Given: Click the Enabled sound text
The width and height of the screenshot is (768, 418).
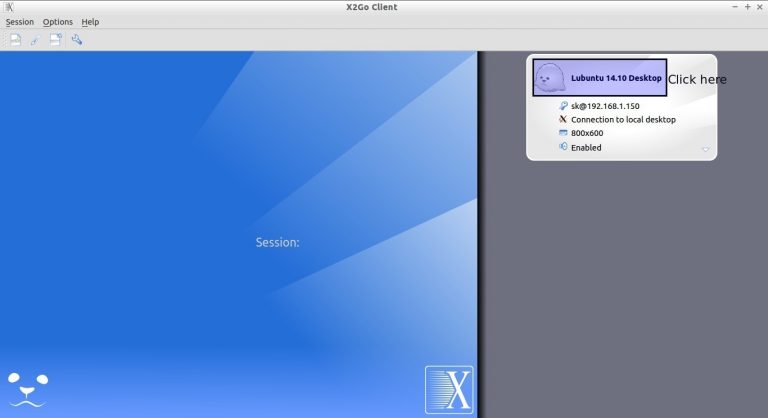Looking at the screenshot, I should [x=586, y=148].
